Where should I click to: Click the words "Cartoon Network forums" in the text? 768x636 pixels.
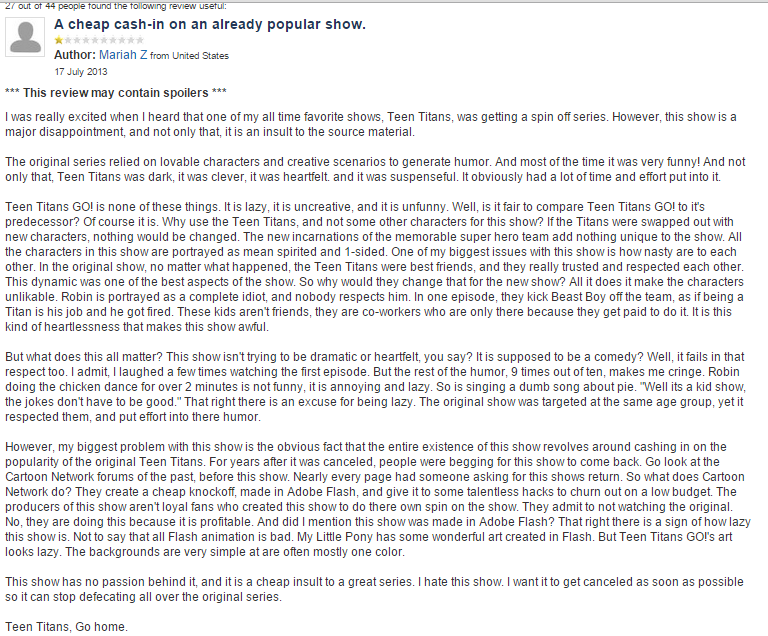[68, 477]
